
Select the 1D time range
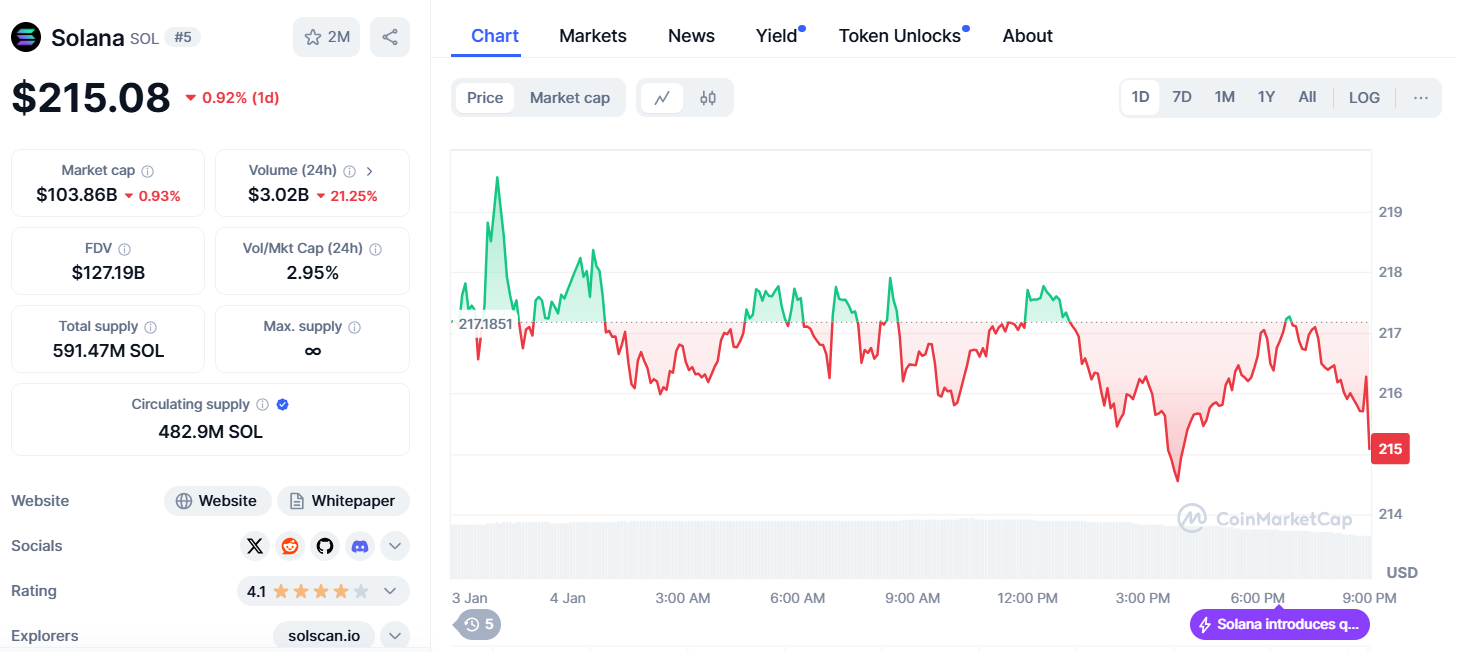click(x=1140, y=98)
